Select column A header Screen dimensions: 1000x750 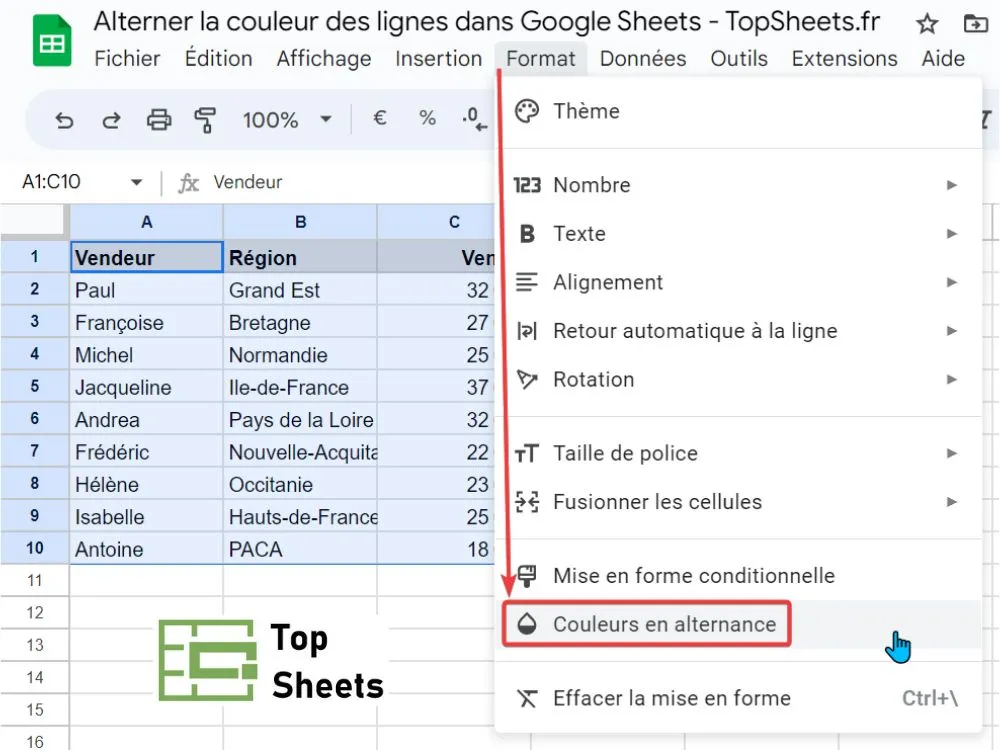[147, 222]
